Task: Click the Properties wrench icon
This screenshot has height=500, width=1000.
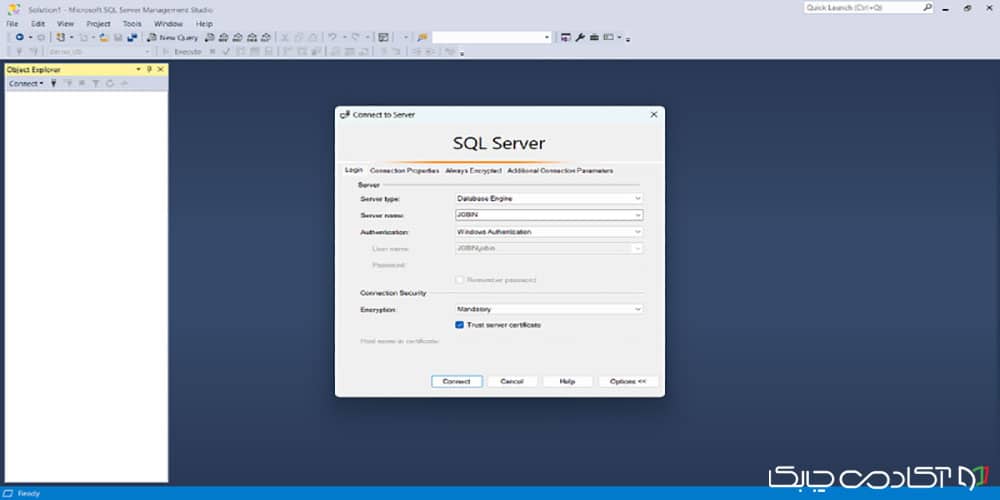Action: coord(580,38)
